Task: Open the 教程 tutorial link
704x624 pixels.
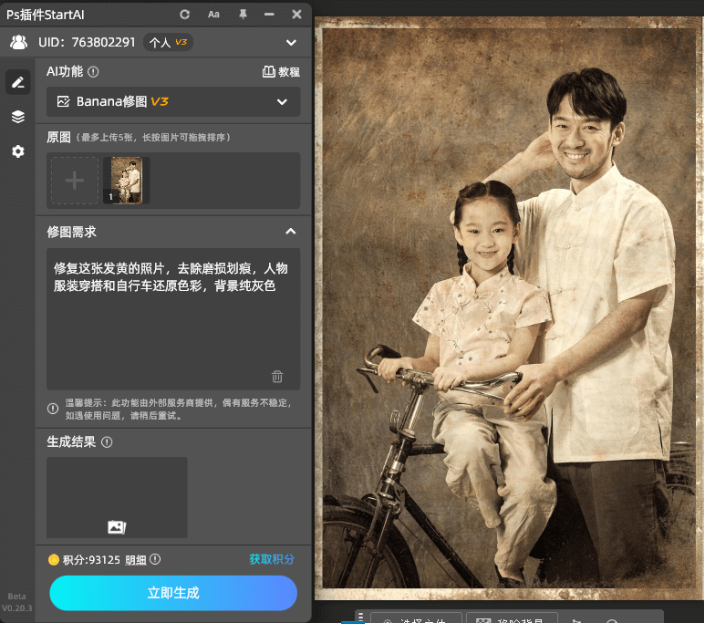Action: [x=281, y=72]
